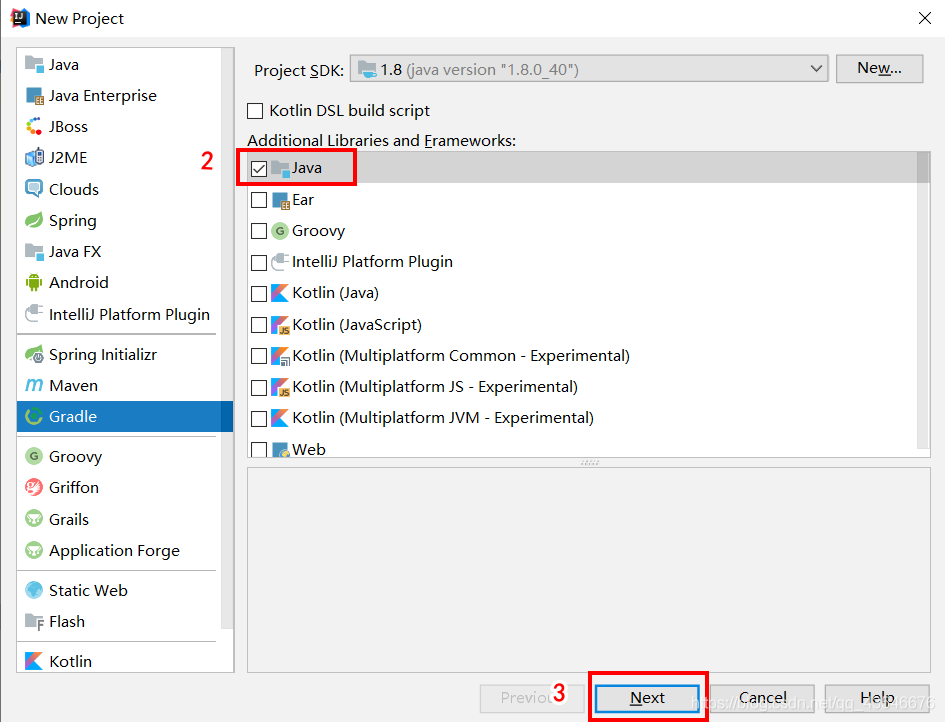This screenshot has width=945, height=722.
Task: Select the Android robot icon
Action: [34, 282]
